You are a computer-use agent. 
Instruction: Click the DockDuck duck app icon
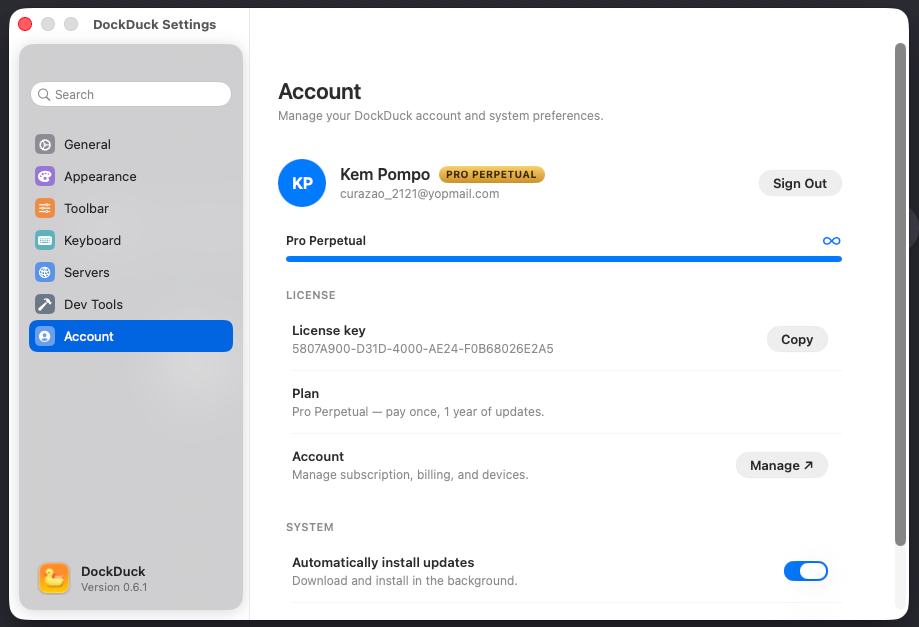pos(54,578)
